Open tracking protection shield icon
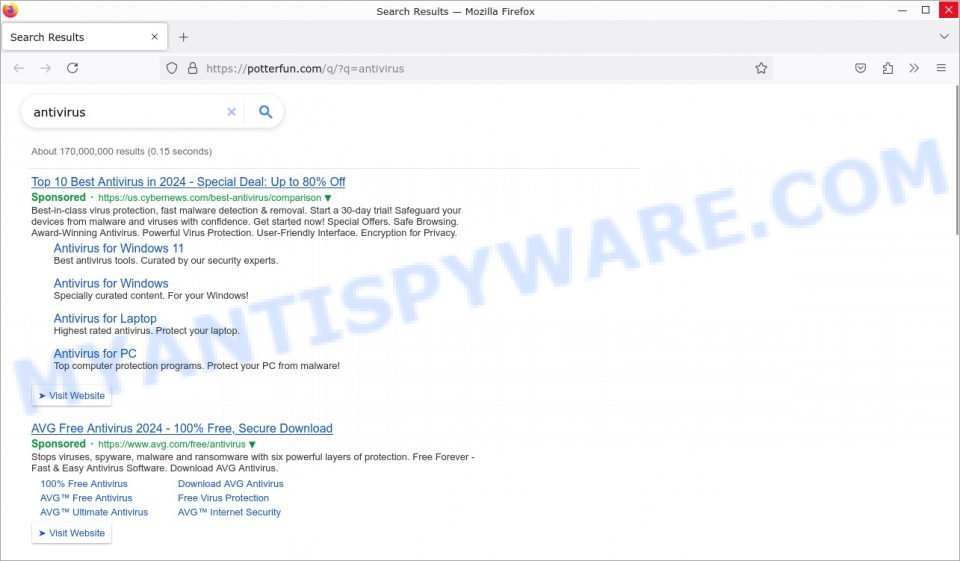Screen dimensions: 960x561 (172, 69)
